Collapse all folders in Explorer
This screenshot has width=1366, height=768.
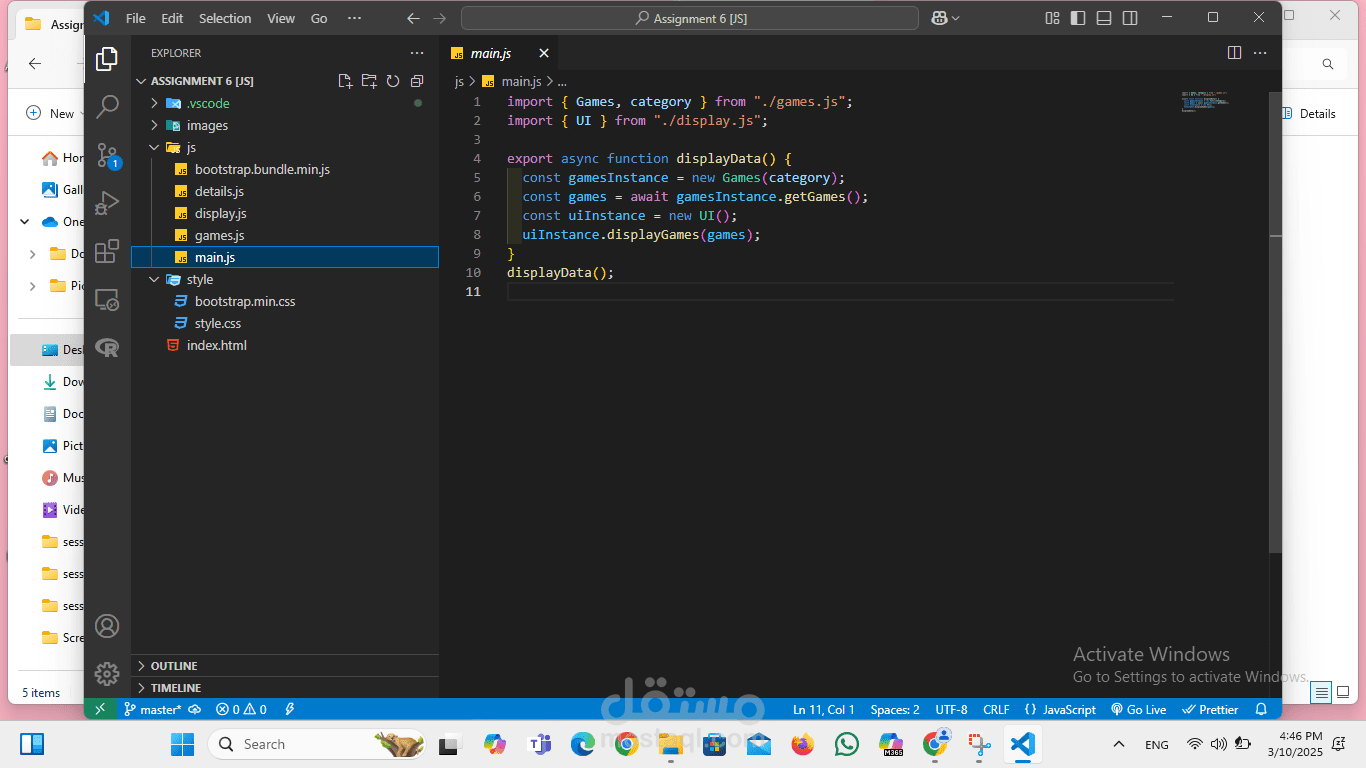pyautogui.click(x=417, y=81)
